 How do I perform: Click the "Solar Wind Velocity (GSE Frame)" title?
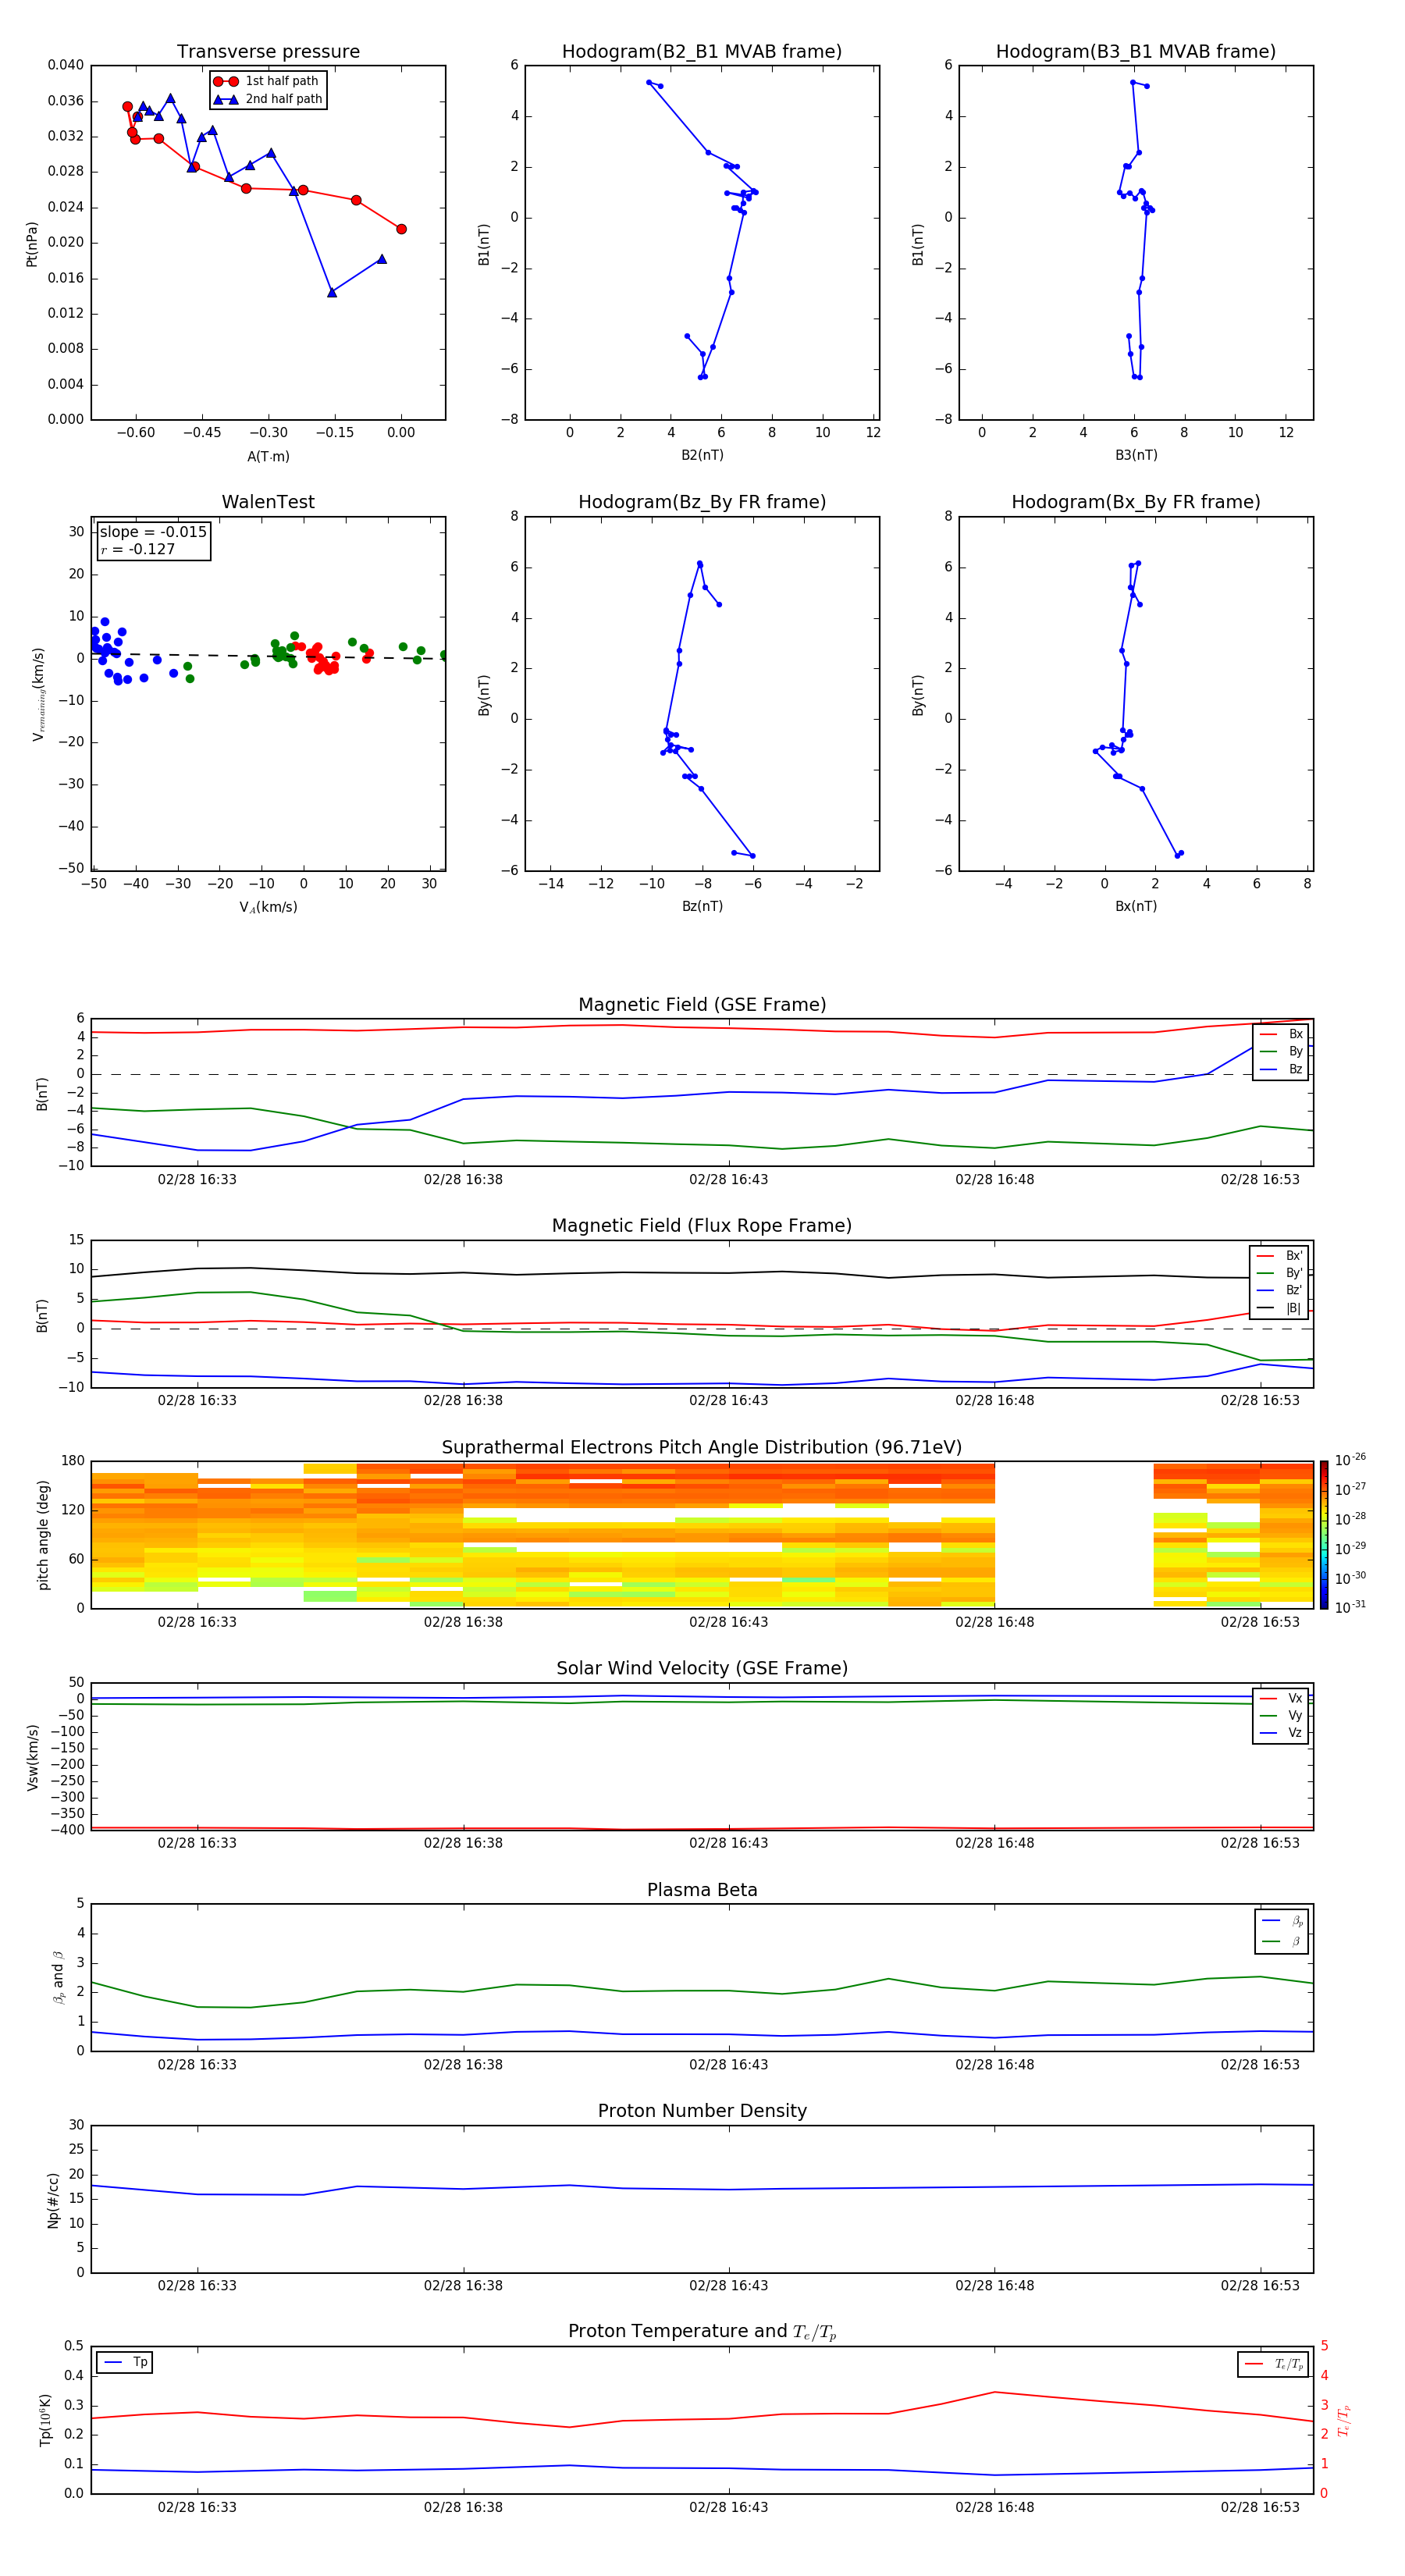(702, 1669)
